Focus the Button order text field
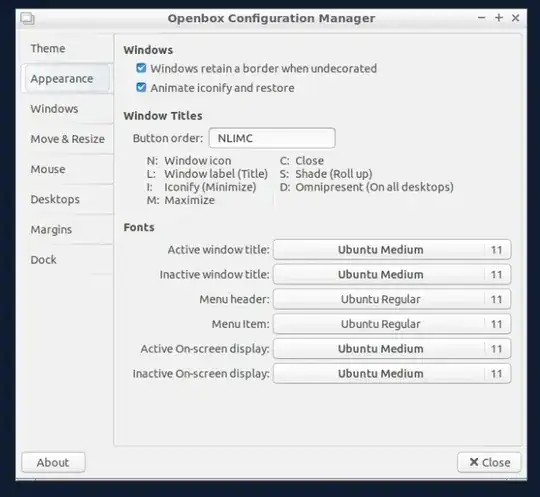The height and width of the screenshot is (497, 540). [272, 138]
